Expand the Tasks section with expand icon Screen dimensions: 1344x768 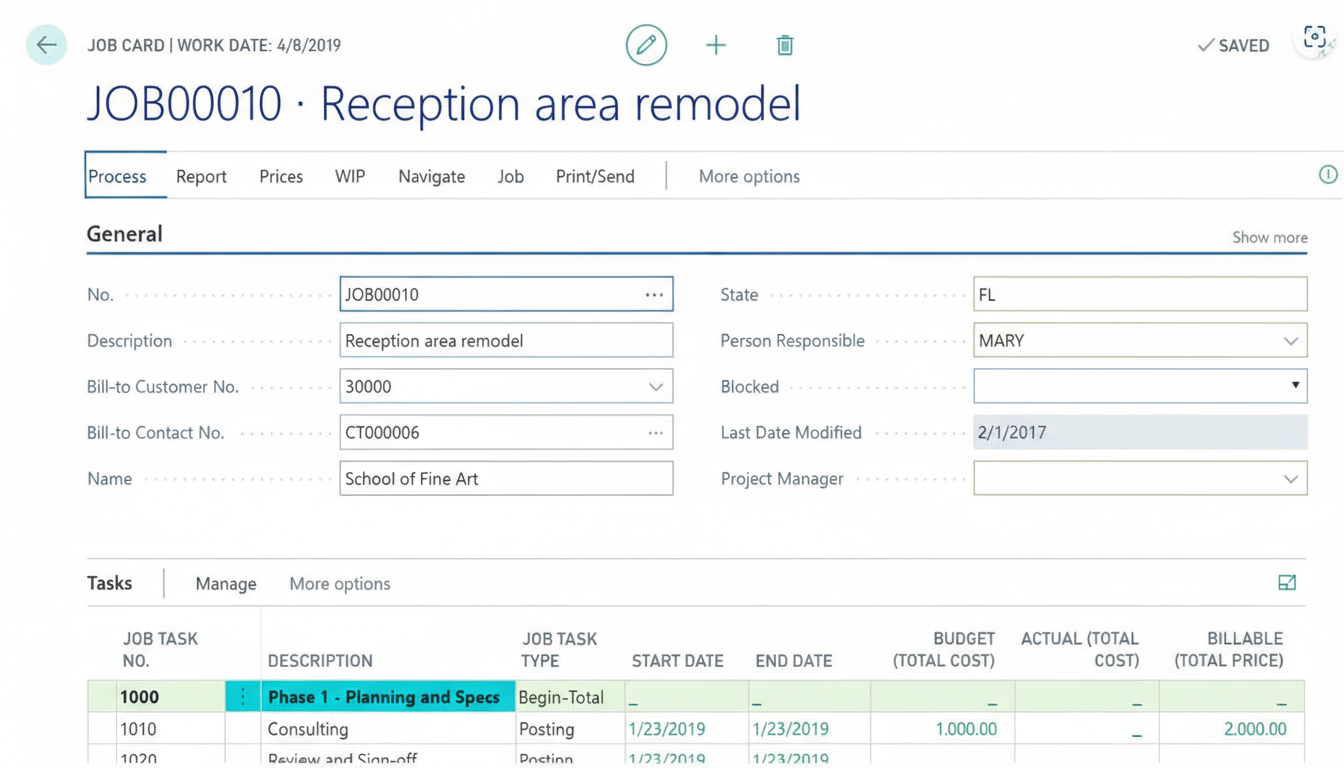coord(1287,583)
